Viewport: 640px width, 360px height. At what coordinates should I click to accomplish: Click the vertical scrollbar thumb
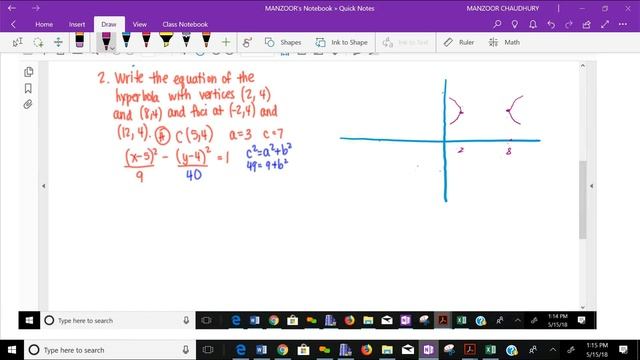pyautogui.click(x=583, y=200)
